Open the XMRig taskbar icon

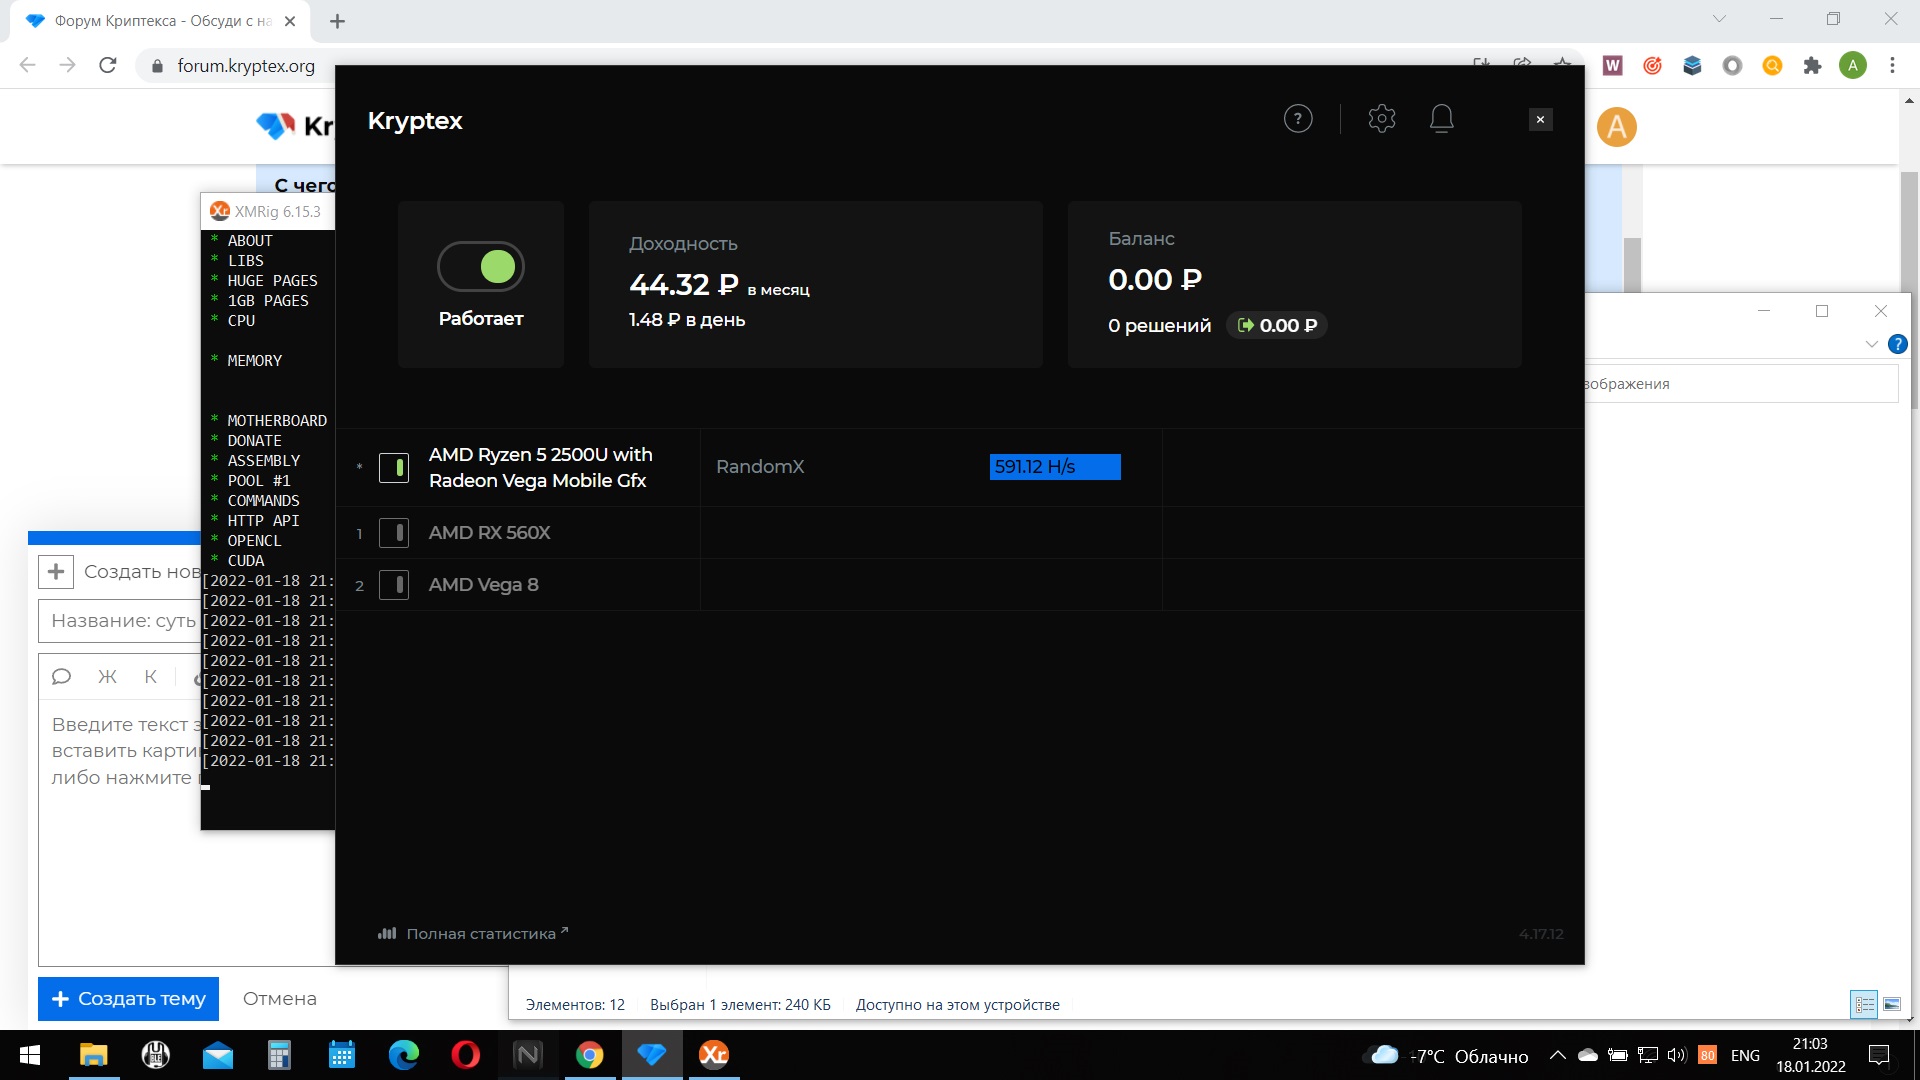713,1055
